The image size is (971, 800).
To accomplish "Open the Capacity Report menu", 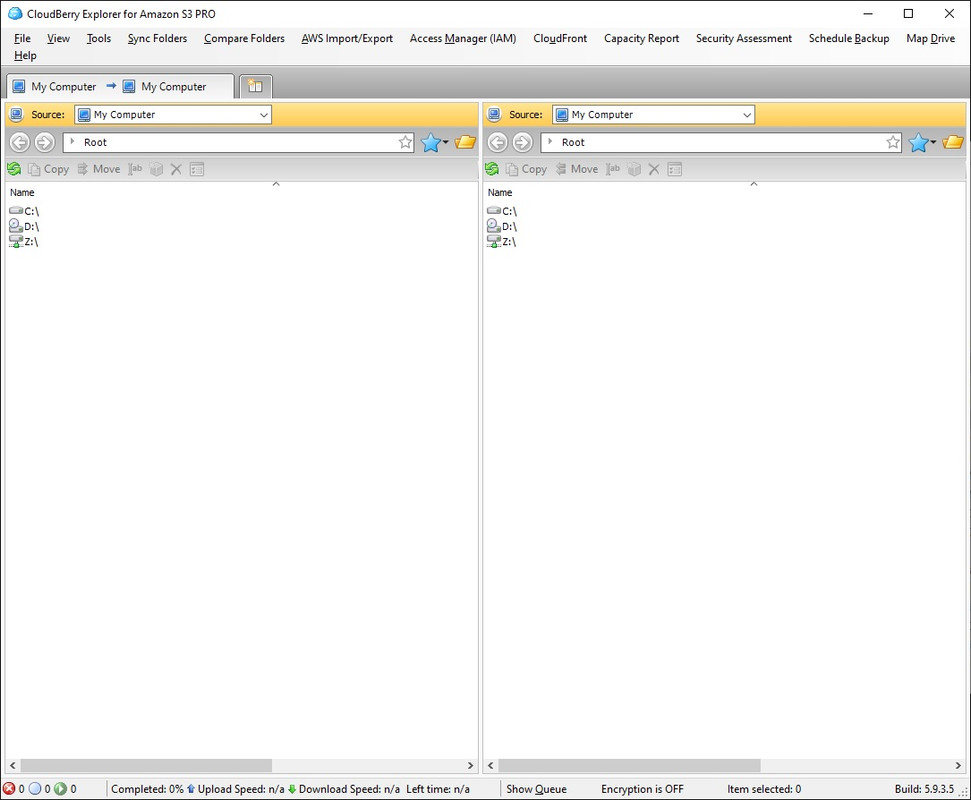I will point(642,38).
